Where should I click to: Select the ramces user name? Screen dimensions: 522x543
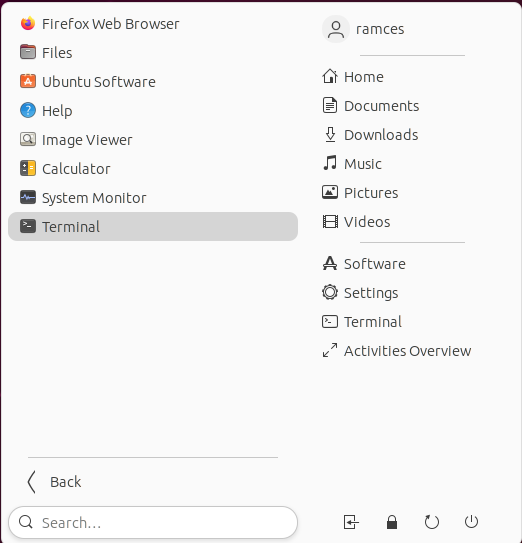380,29
